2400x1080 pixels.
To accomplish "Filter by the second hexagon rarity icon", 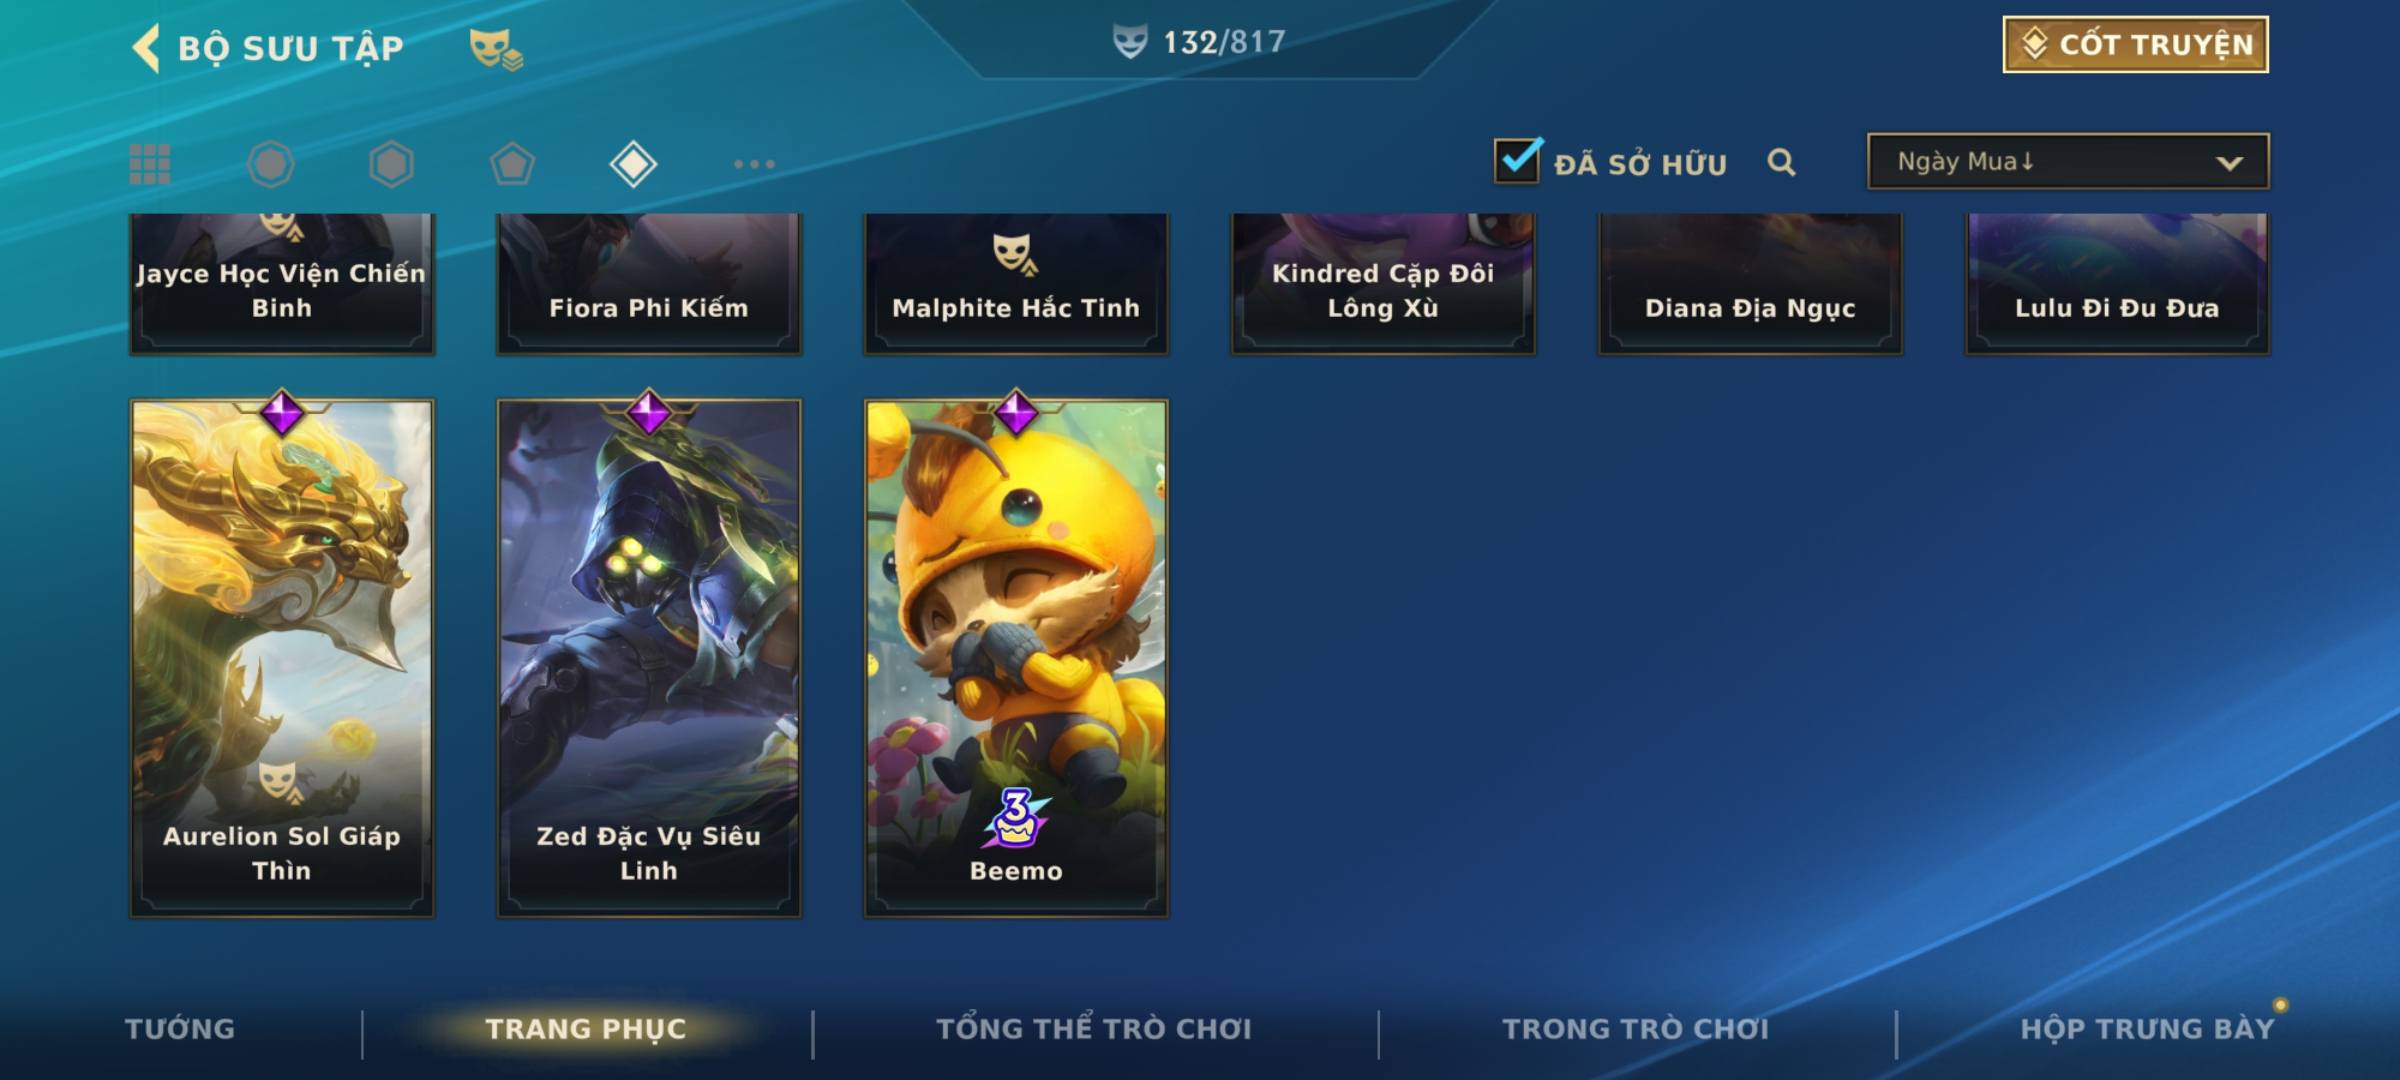I will 391,164.
